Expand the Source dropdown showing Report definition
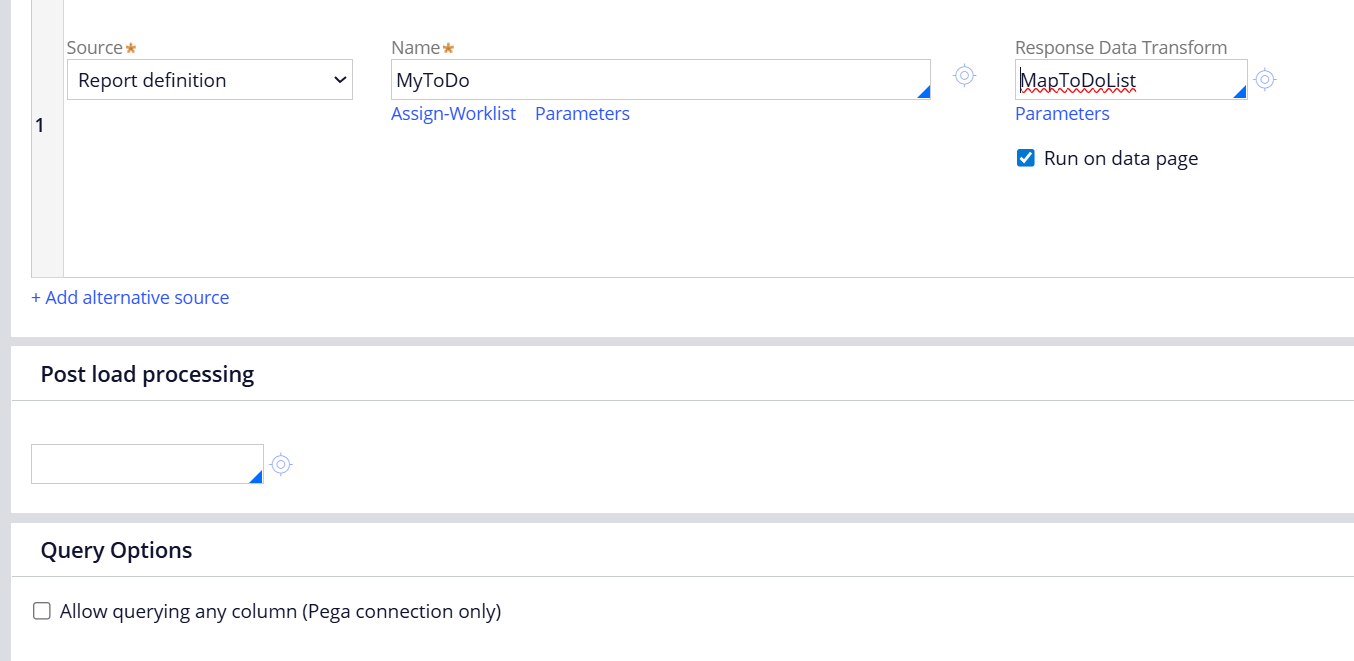The image size is (1354, 661). [x=210, y=80]
